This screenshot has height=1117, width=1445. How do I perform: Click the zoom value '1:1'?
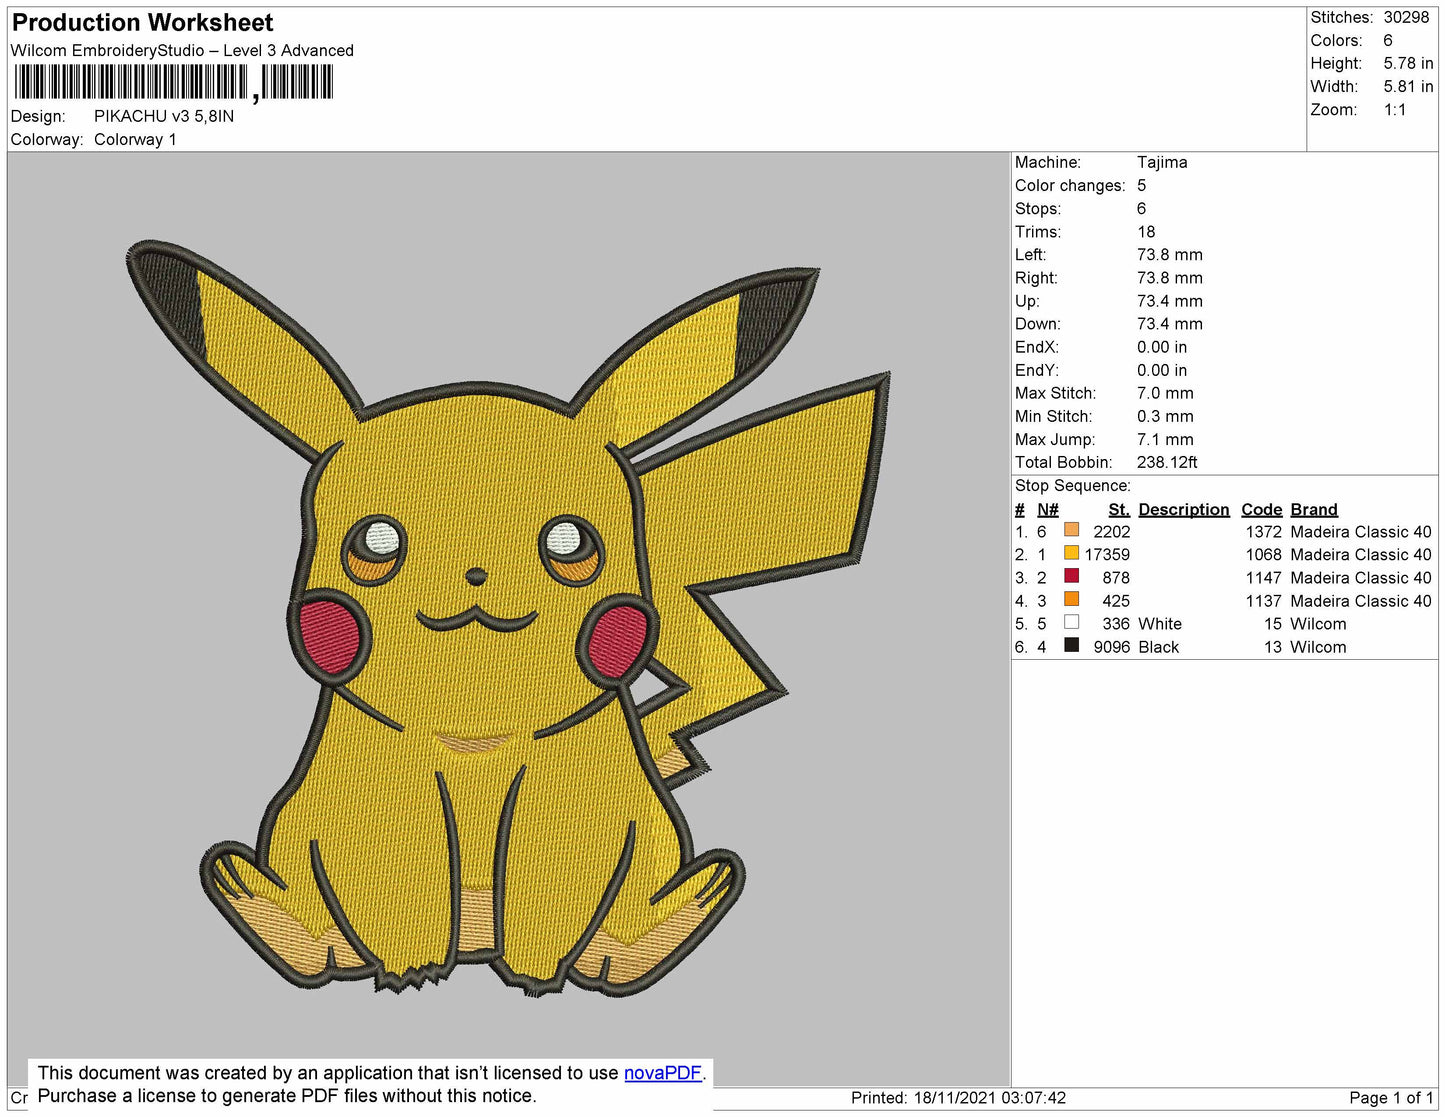[1395, 110]
